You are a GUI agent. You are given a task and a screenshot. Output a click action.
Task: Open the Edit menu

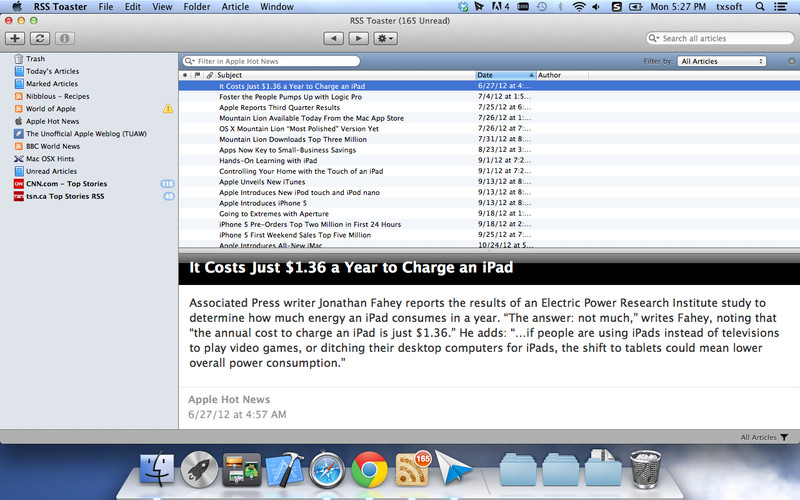coord(133,7)
